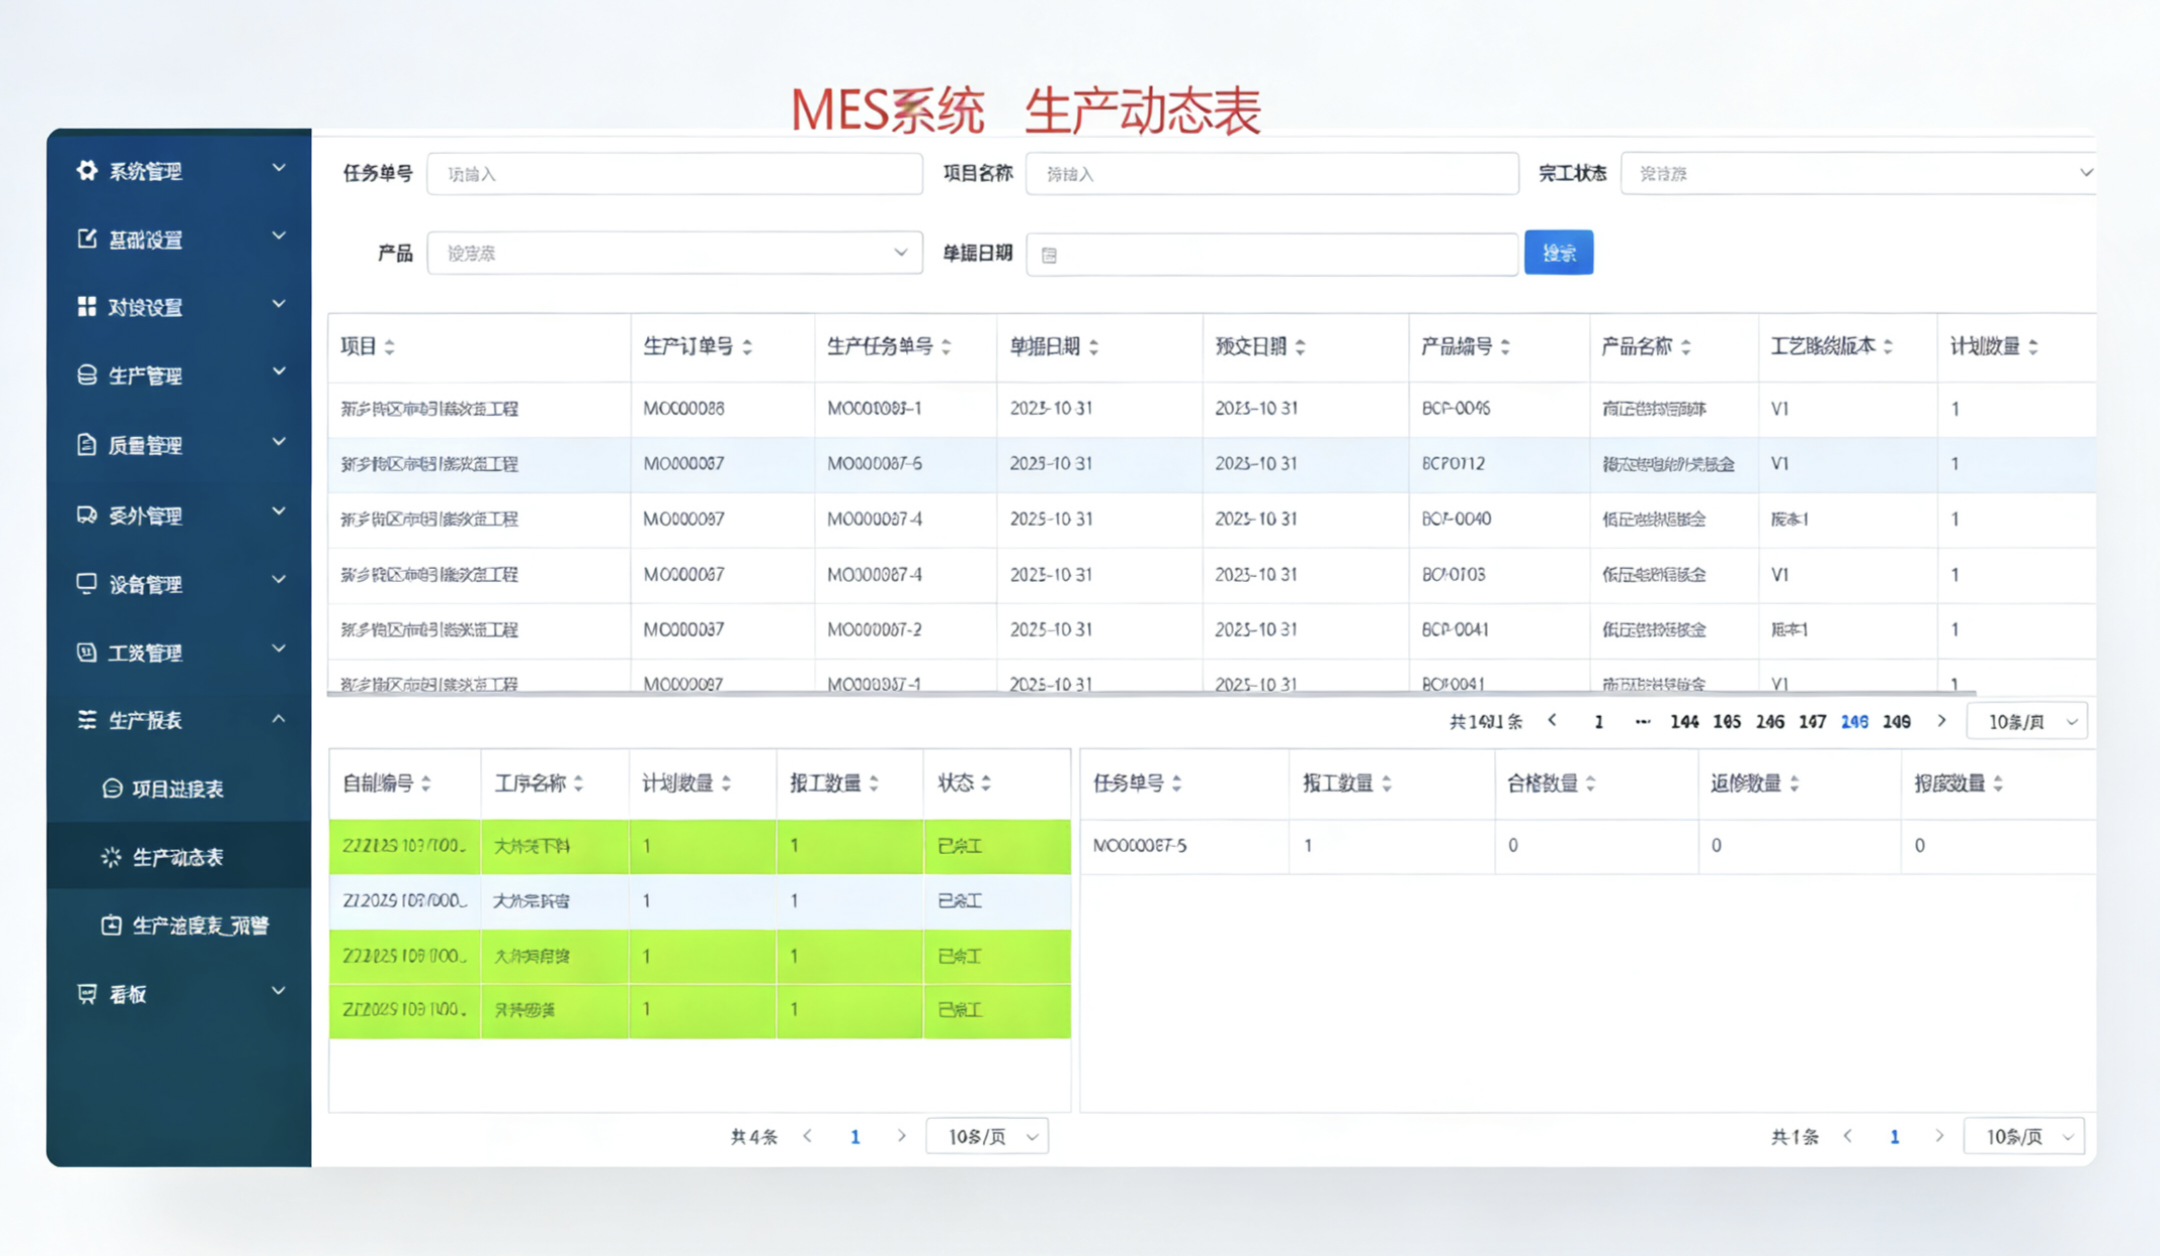The image size is (2160, 1256).
Task: Click the main table's horizontal scrollbar
Action: [x=1150, y=692]
